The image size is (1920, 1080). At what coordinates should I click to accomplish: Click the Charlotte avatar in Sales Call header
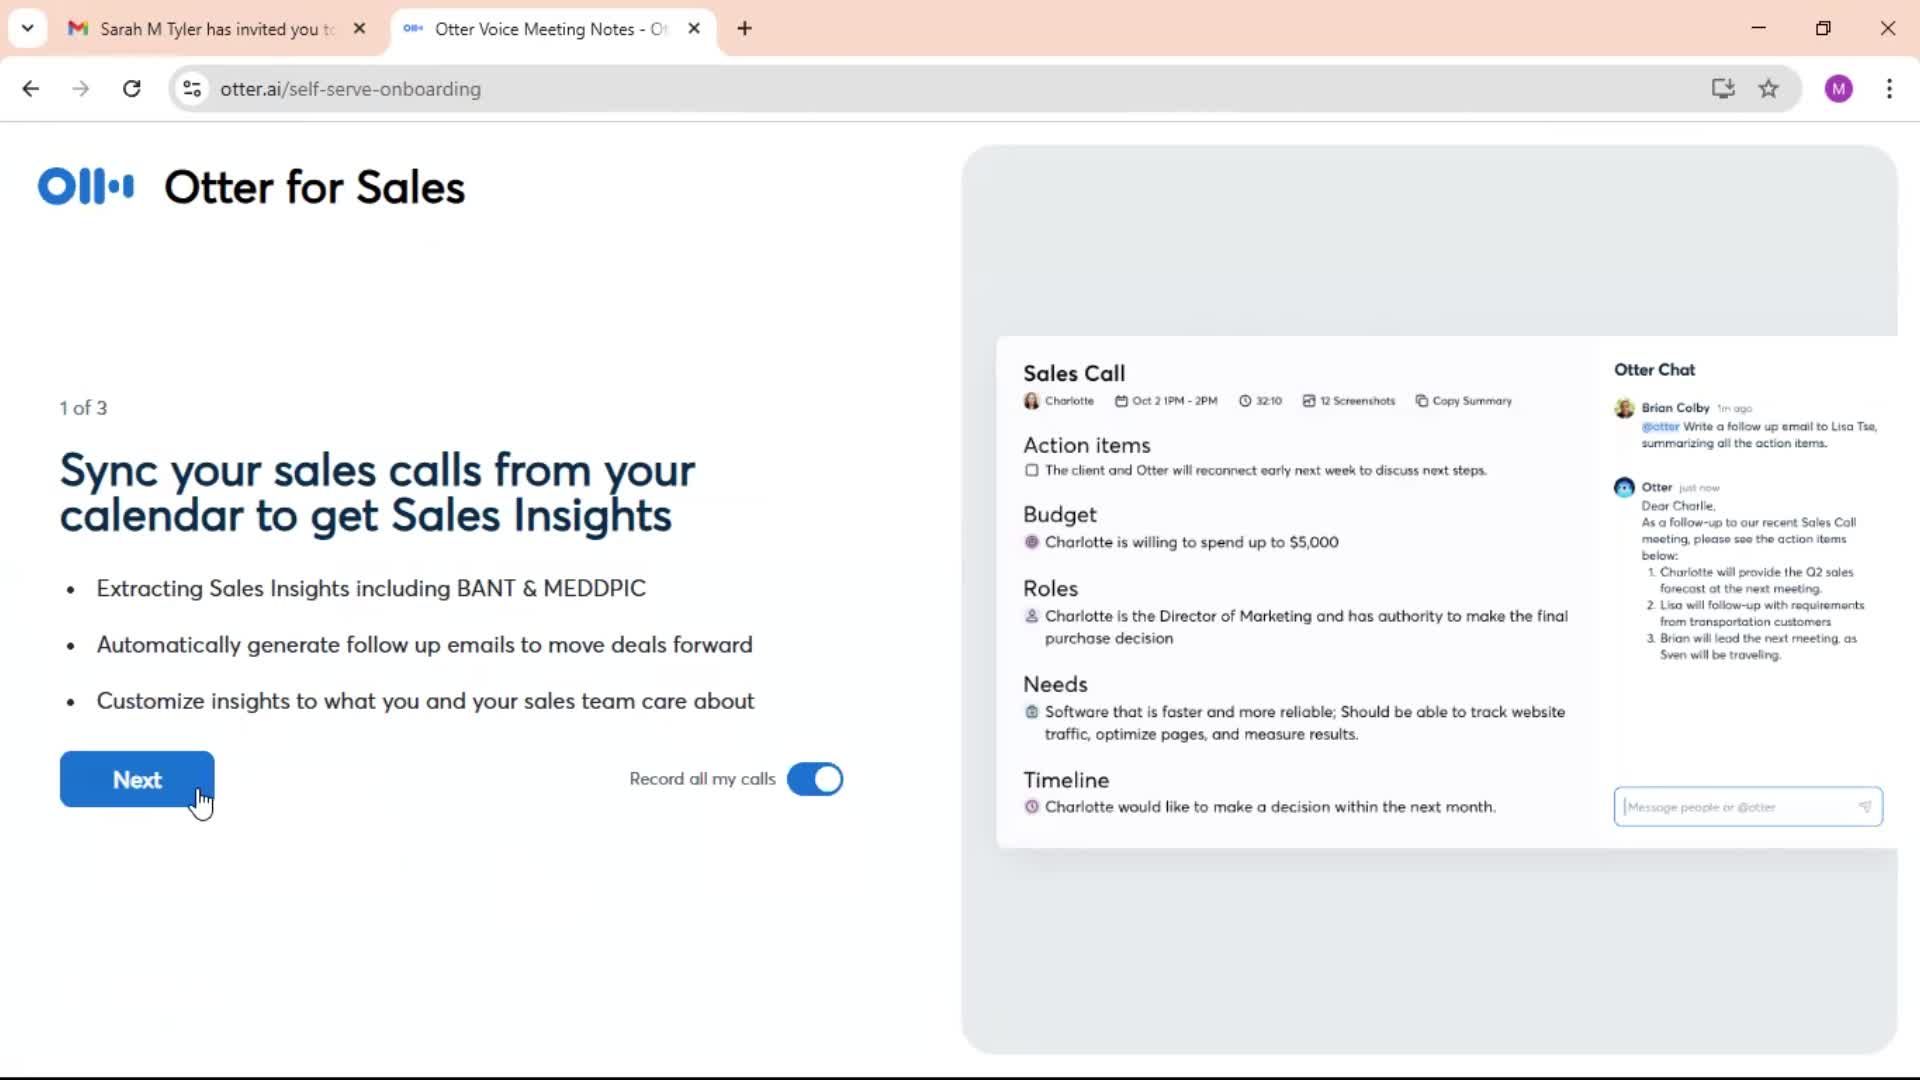pyautogui.click(x=1031, y=401)
